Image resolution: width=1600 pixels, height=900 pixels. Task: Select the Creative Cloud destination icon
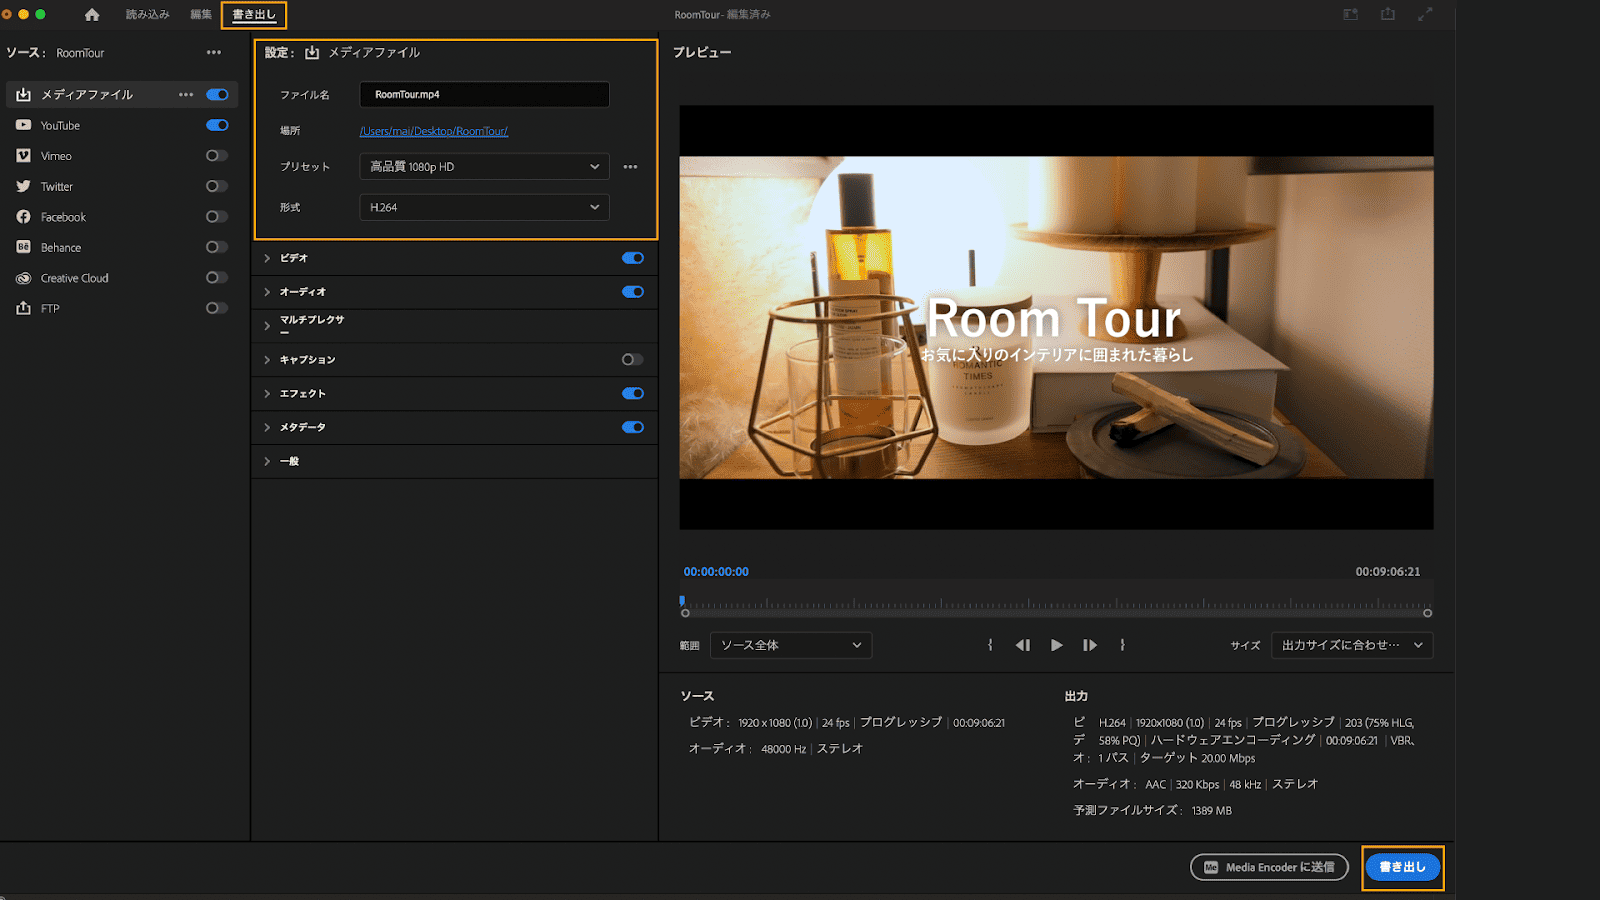pyautogui.click(x=21, y=277)
